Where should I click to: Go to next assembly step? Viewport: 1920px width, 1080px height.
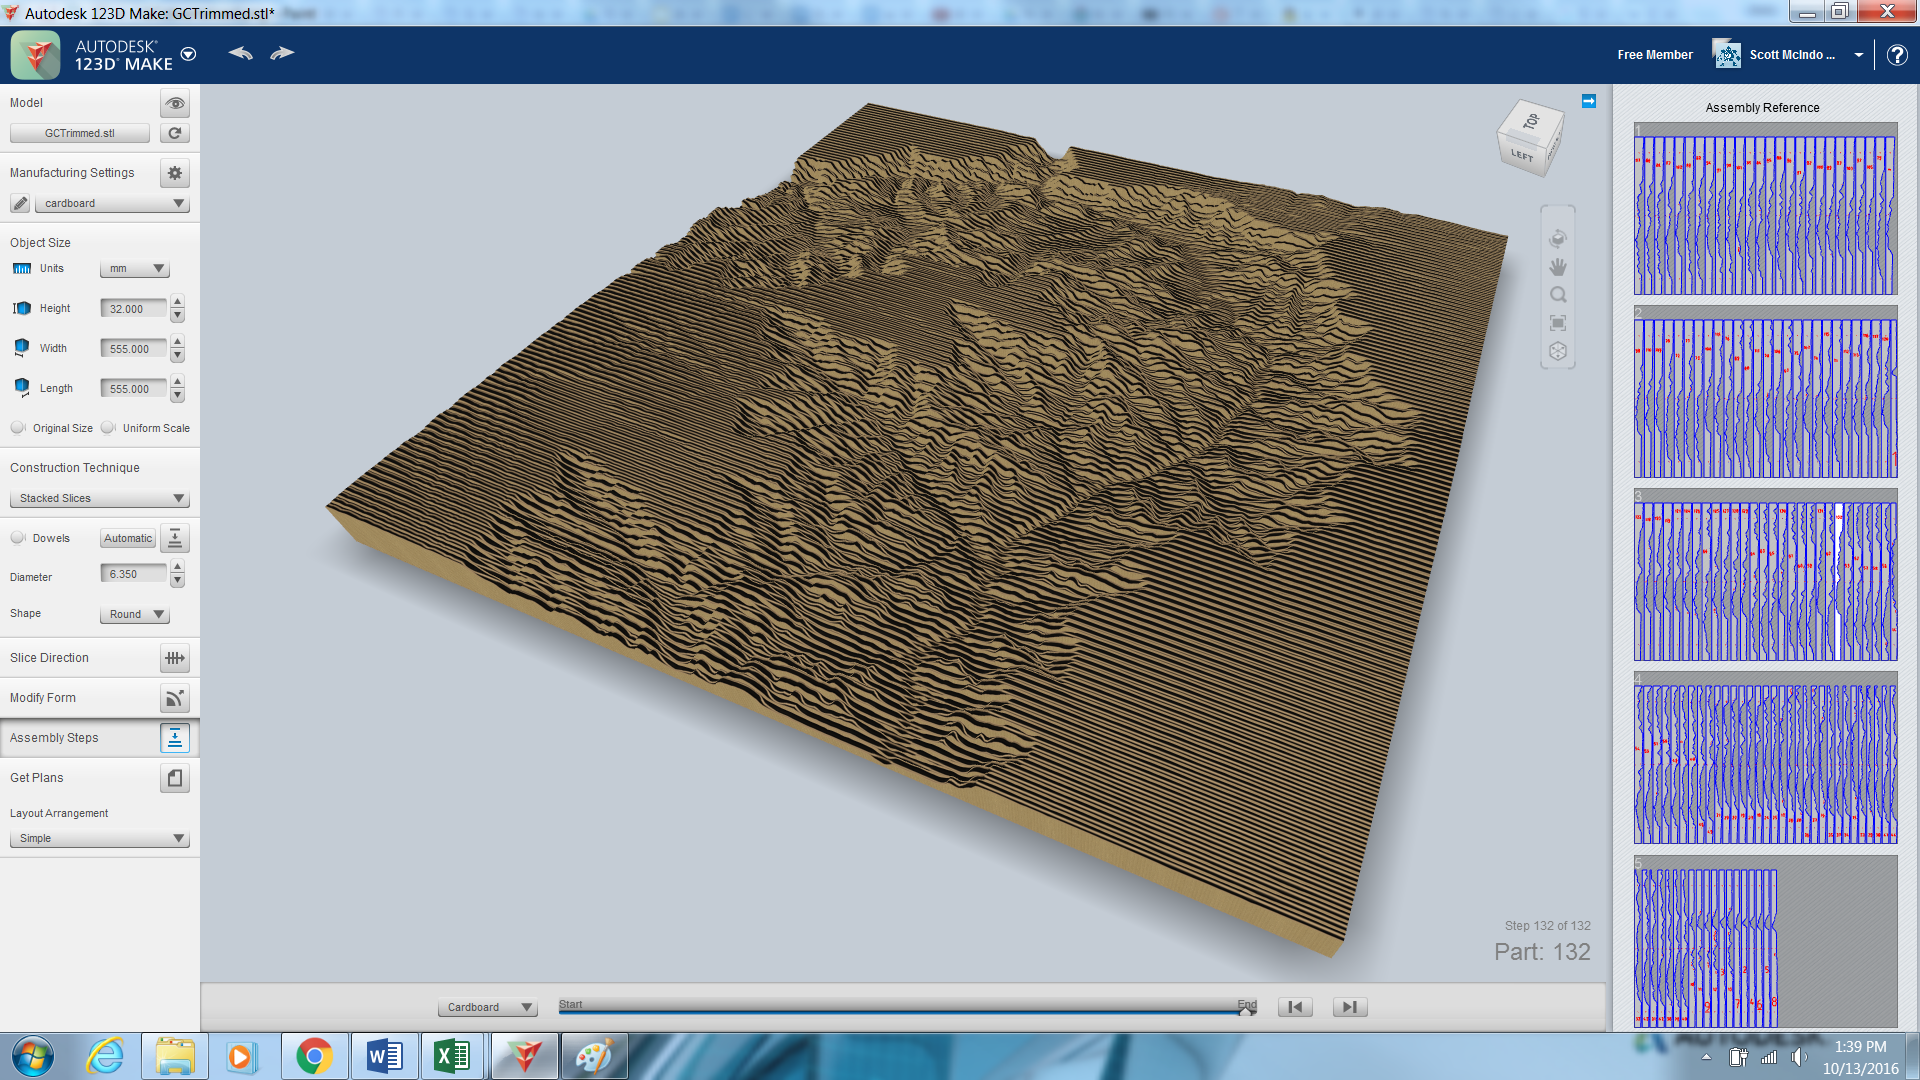[1349, 1007]
